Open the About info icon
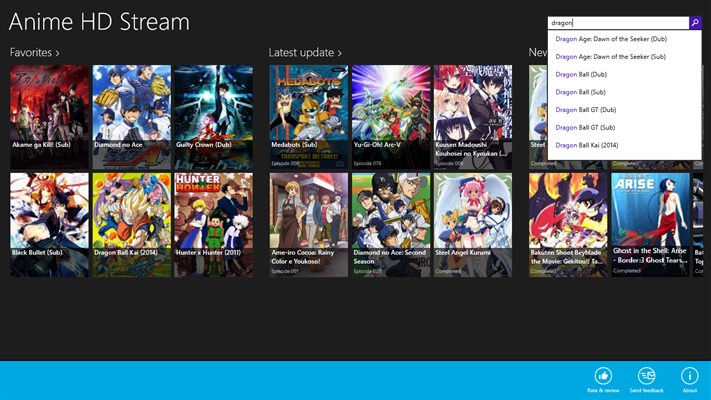 click(x=690, y=380)
